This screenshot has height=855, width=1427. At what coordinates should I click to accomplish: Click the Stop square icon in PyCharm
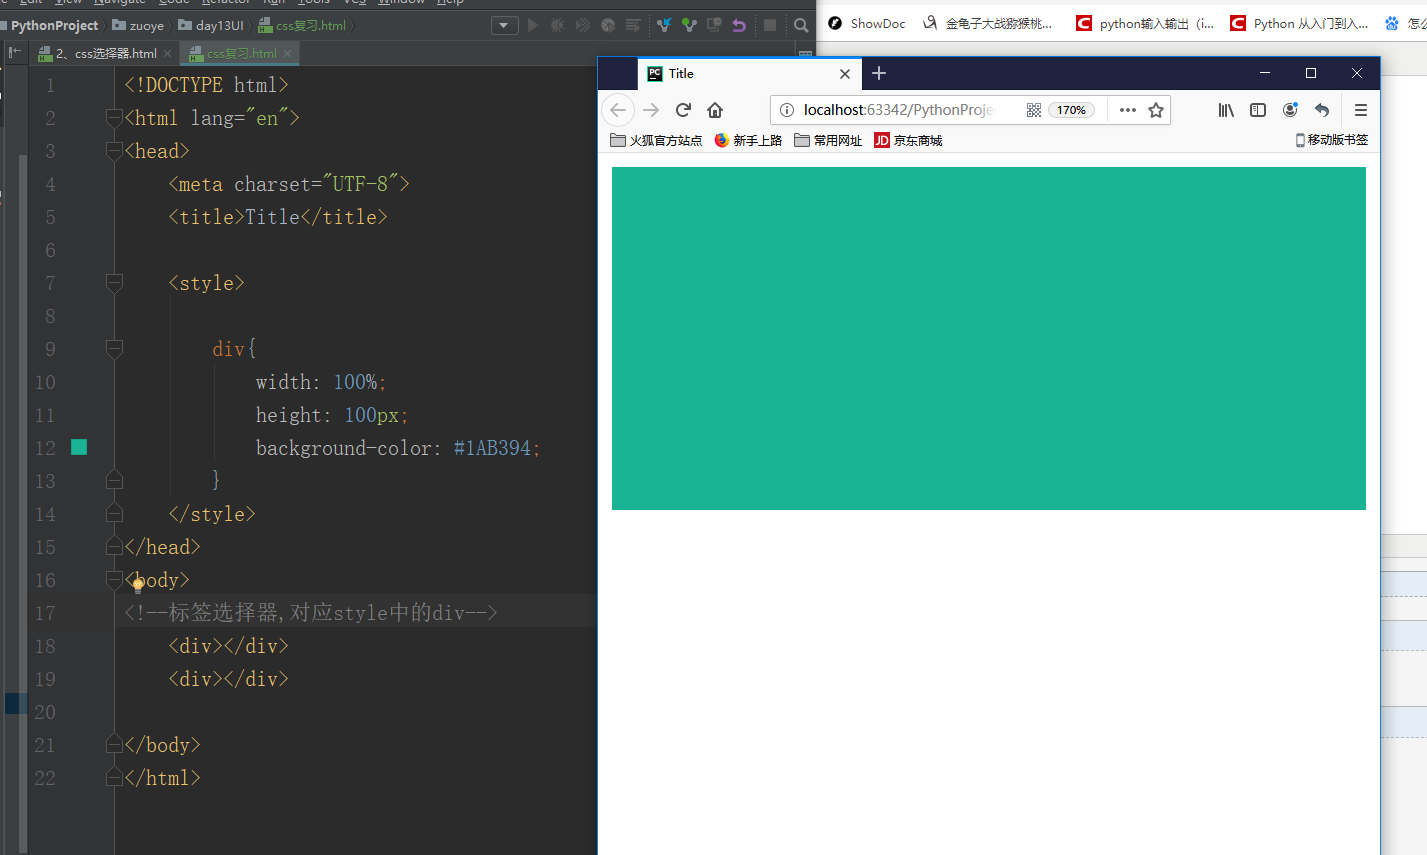[x=770, y=25]
